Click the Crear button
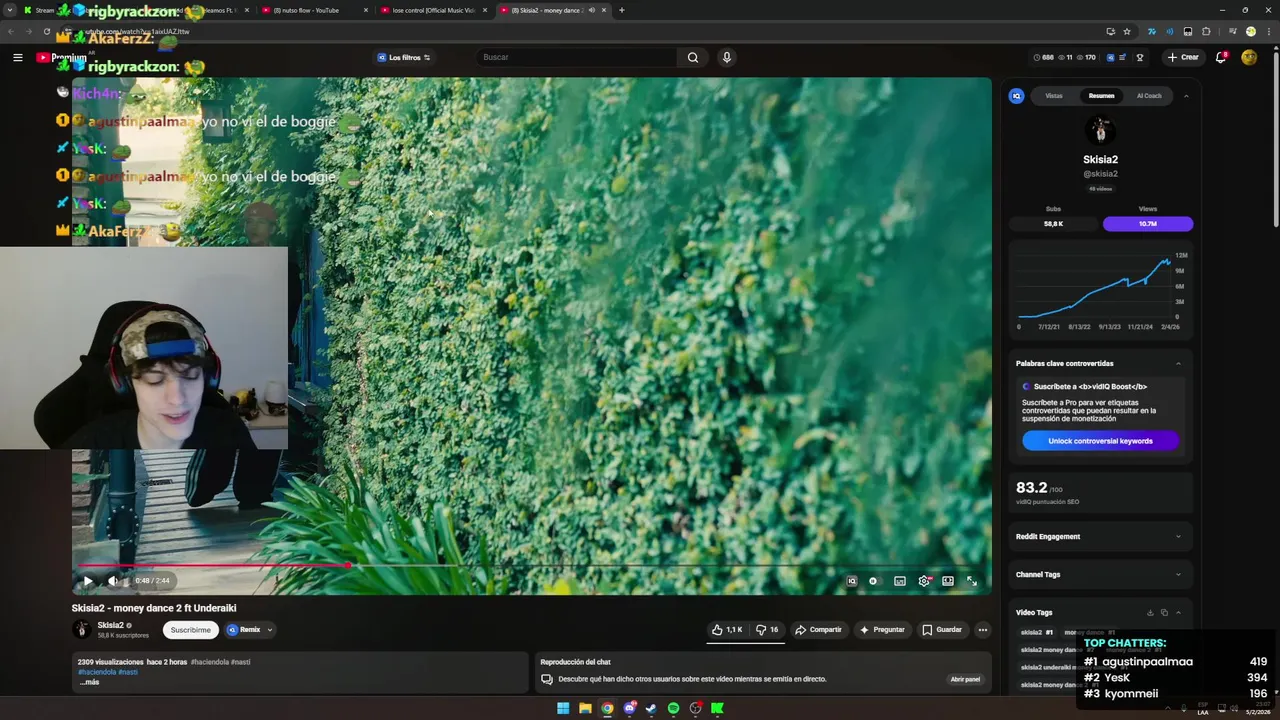 (1182, 57)
